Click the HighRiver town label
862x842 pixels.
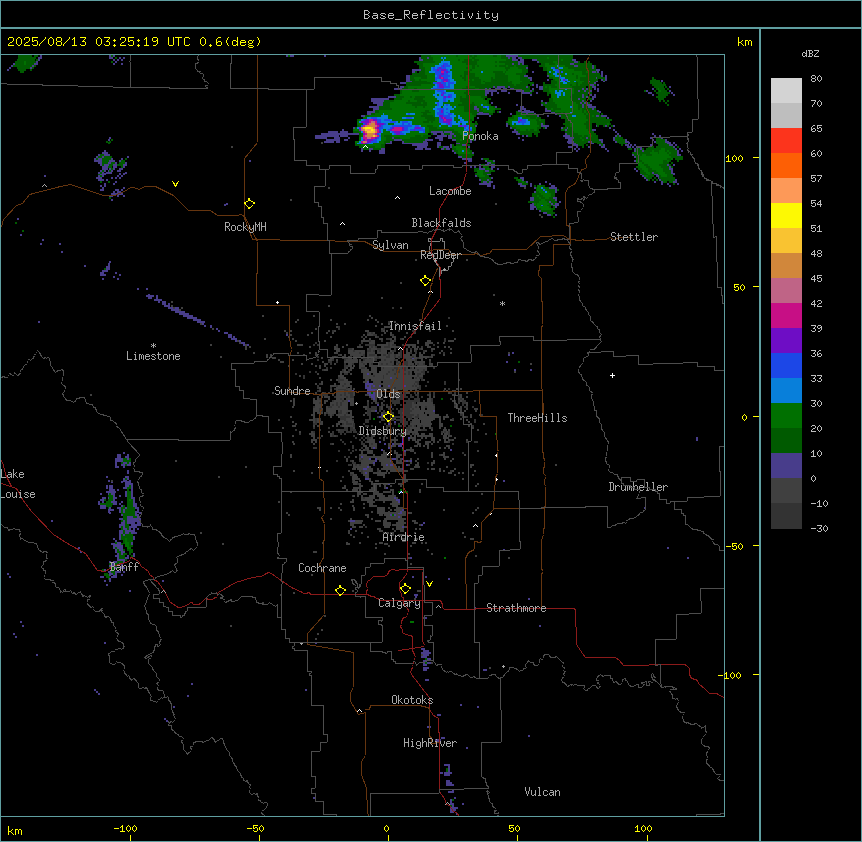[x=430, y=743]
